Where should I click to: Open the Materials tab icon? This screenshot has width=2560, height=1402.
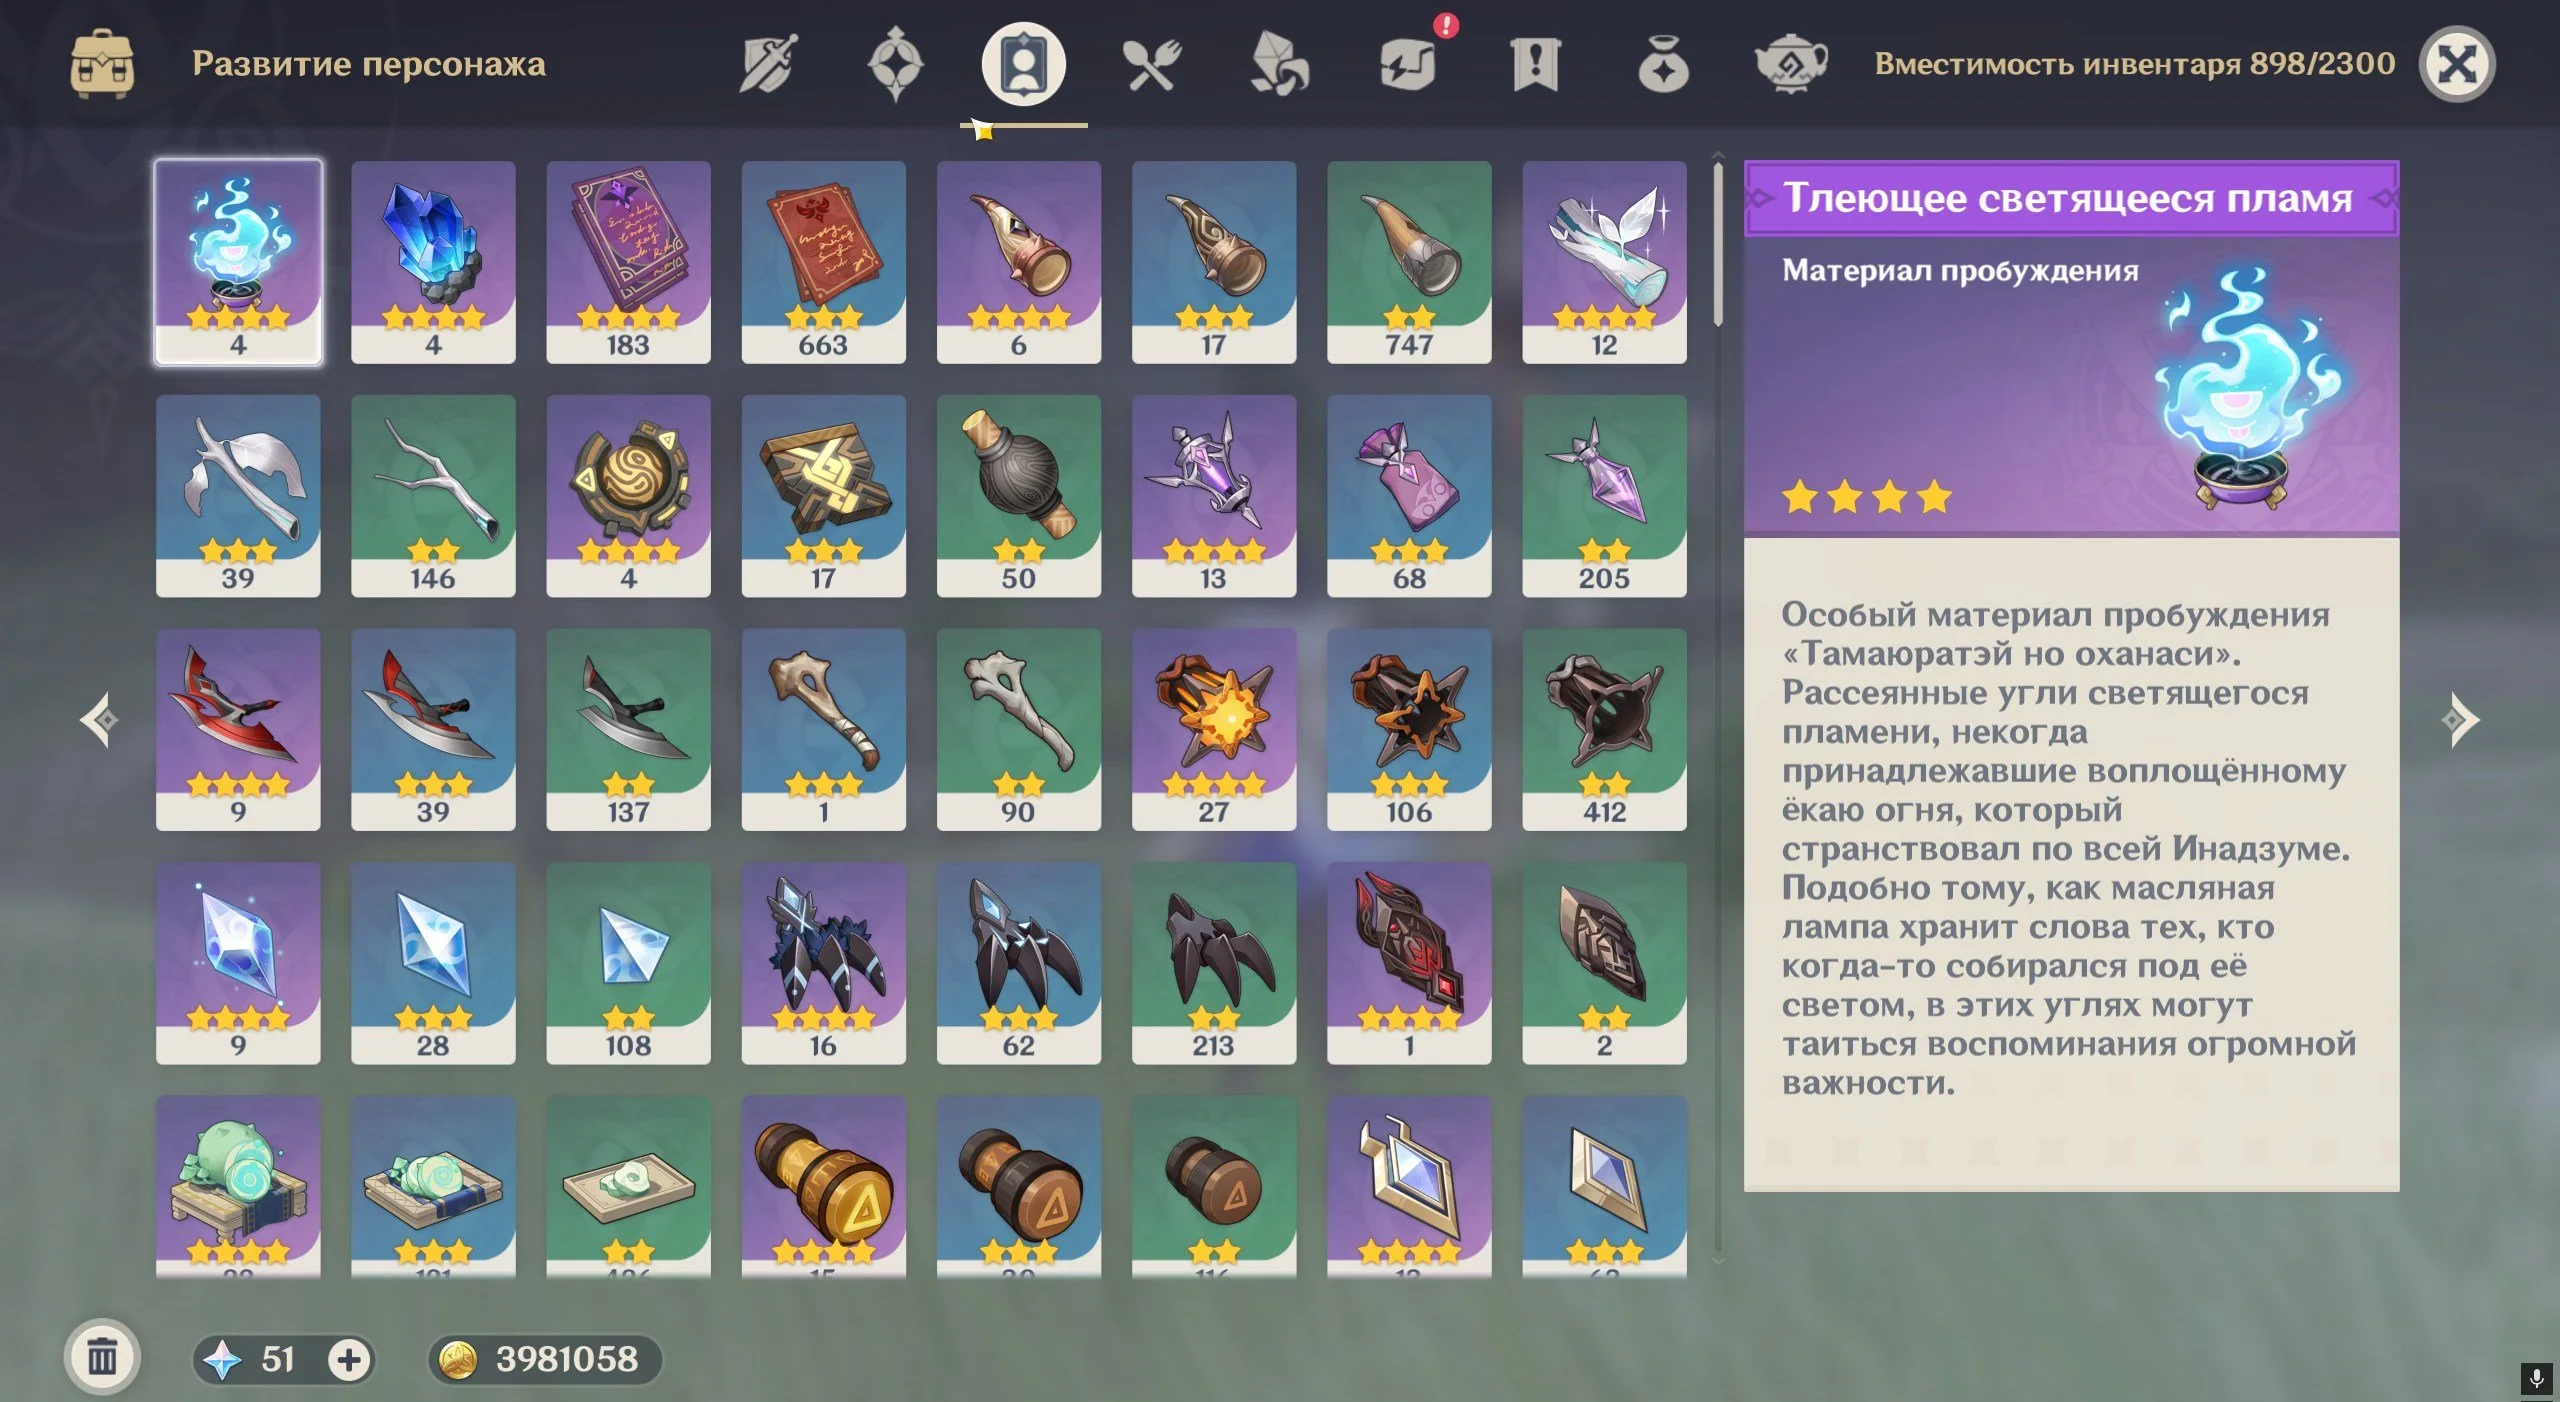(1279, 64)
